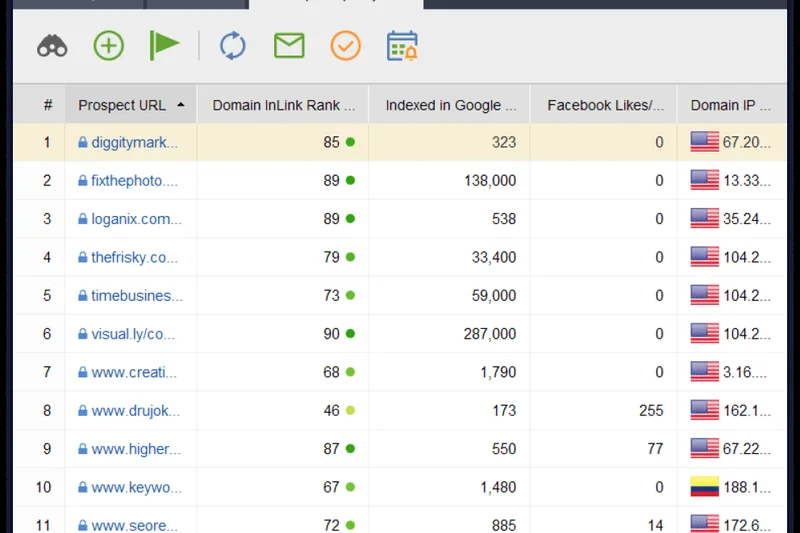Screen dimensions: 800x533
Task: Click the lock icon beside fixthephoto
Action: pyautogui.click(x=83, y=180)
